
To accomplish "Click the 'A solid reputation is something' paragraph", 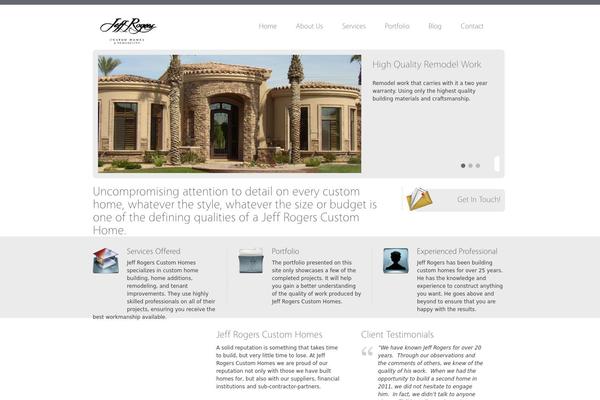I will click(x=277, y=367).
